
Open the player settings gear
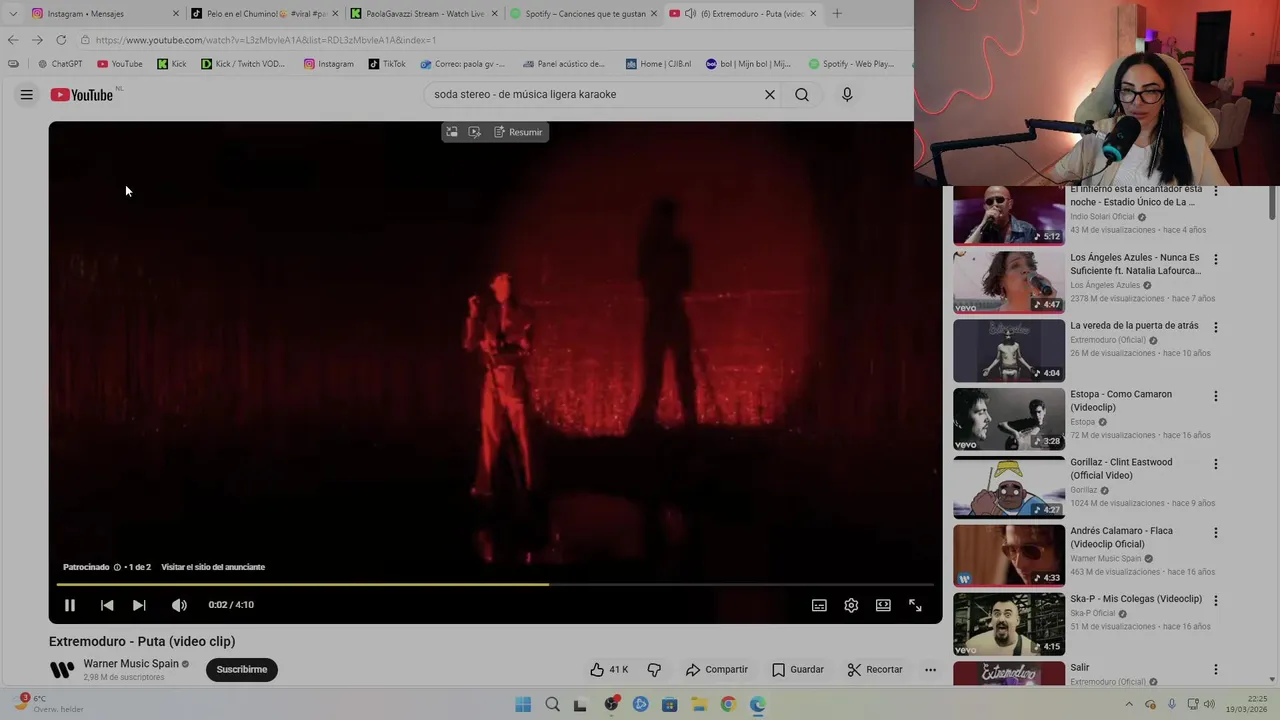click(x=851, y=605)
